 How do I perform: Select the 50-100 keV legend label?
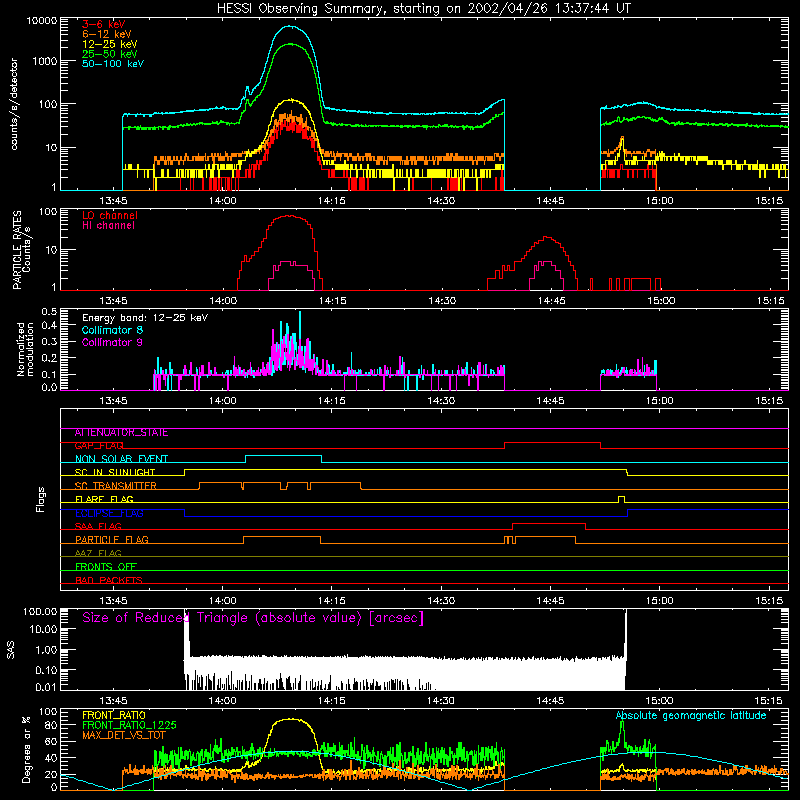(113, 64)
